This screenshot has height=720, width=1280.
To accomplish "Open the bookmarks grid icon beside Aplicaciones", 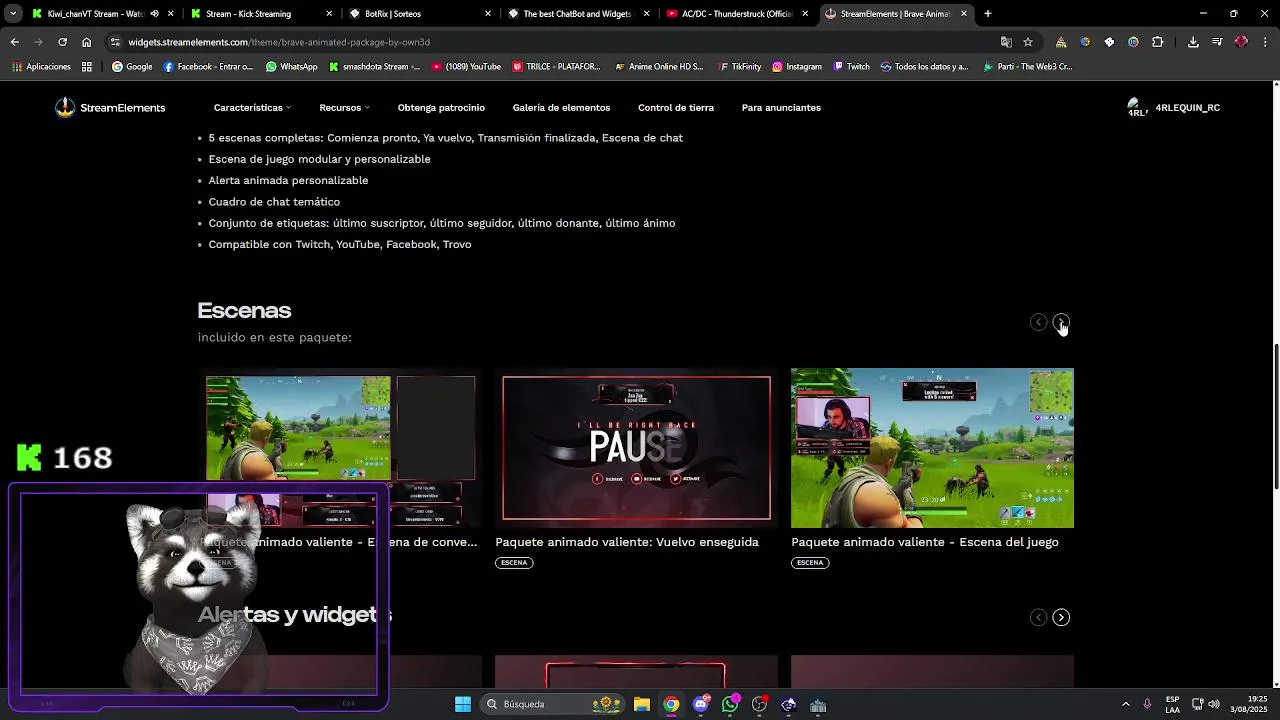I will tap(87, 67).
